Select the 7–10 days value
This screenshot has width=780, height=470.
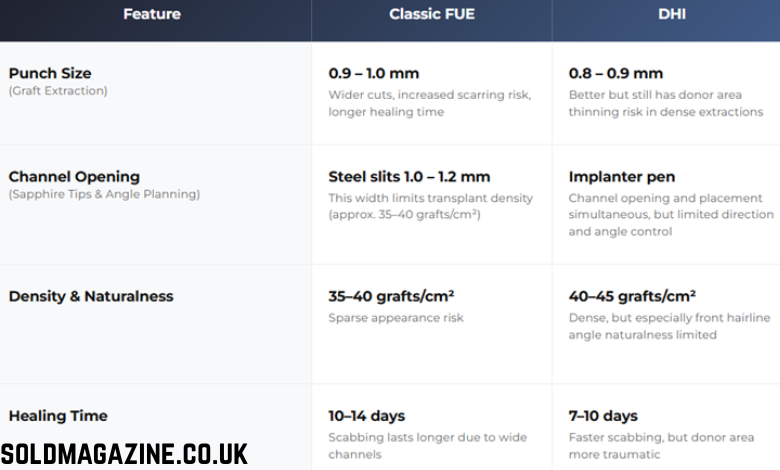(603, 416)
